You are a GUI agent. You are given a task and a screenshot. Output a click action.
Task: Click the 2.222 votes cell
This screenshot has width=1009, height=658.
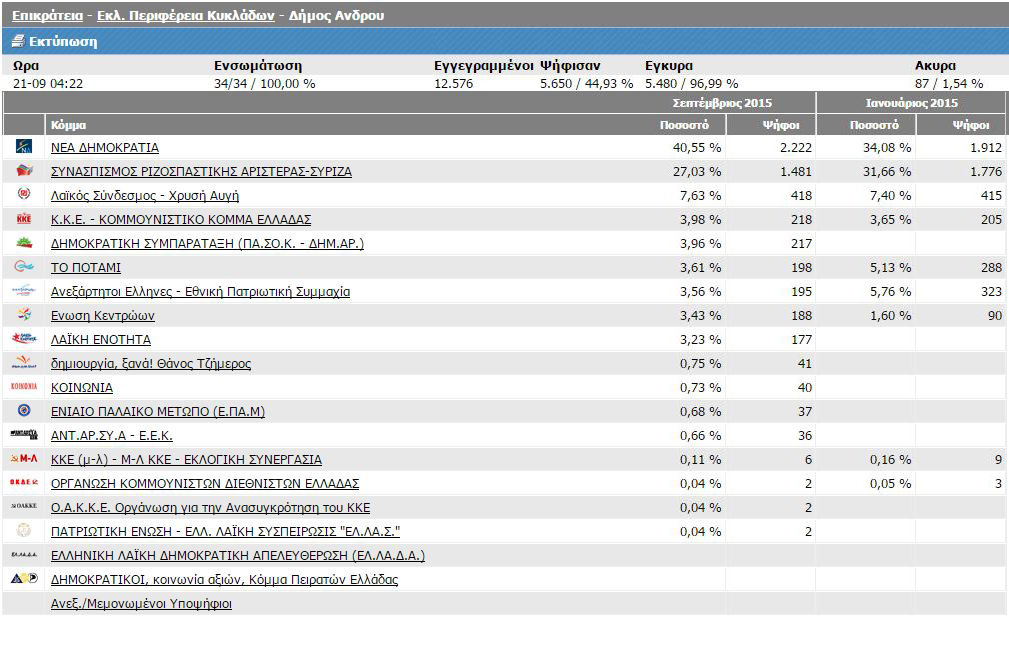[796, 147]
